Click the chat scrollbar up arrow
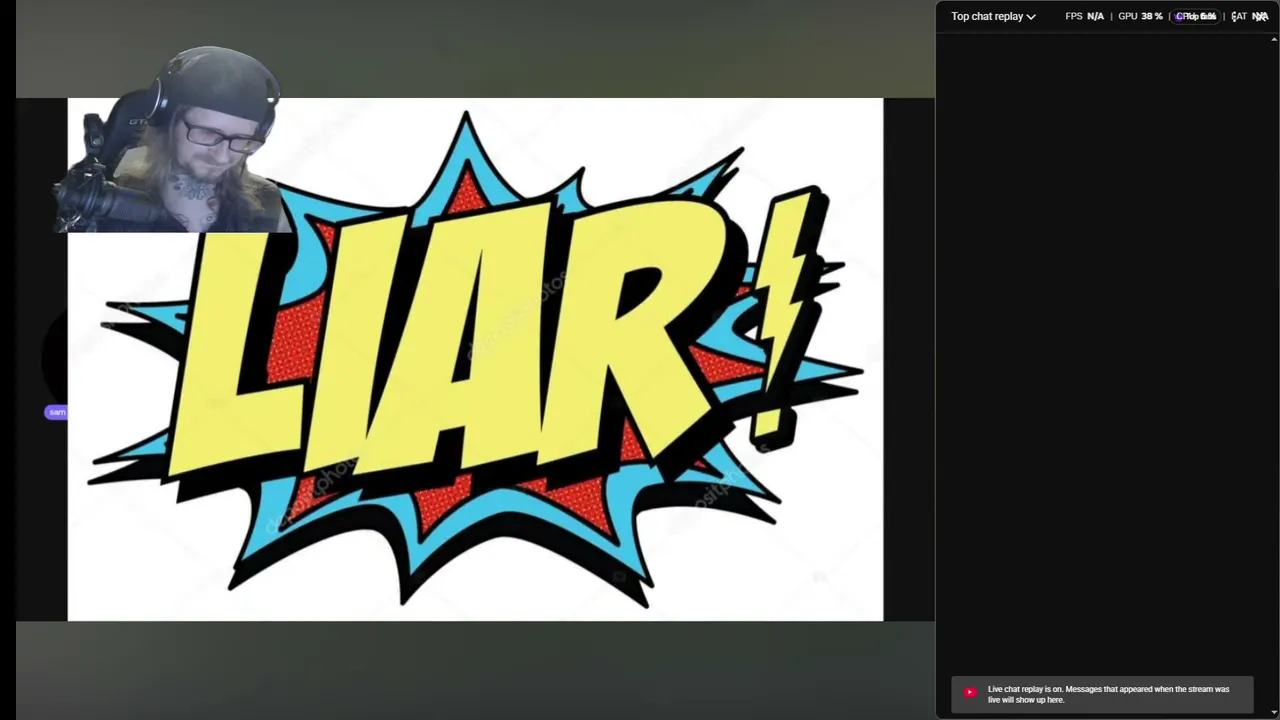 (x=1274, y=40)
